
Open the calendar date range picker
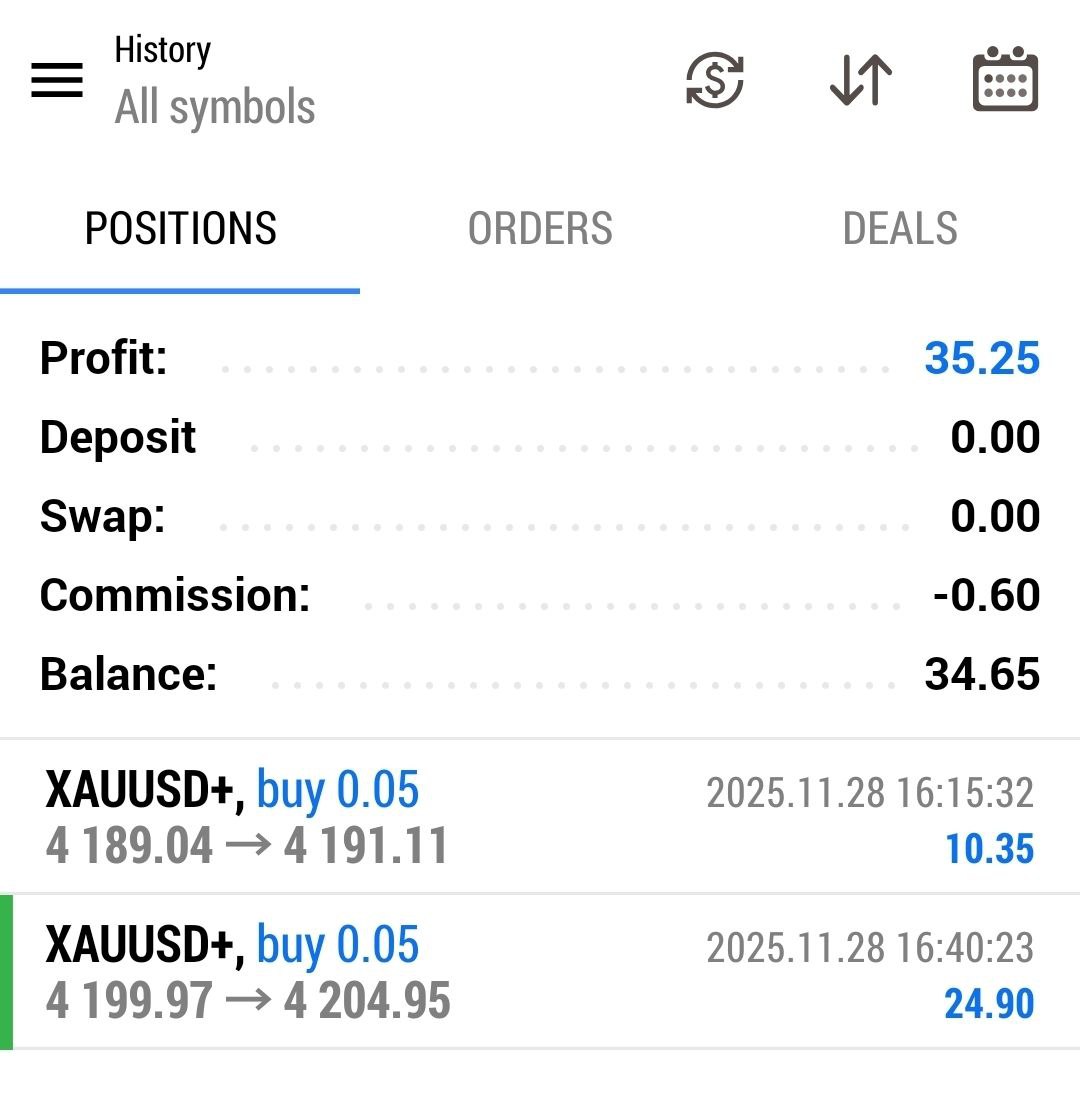1005,80
